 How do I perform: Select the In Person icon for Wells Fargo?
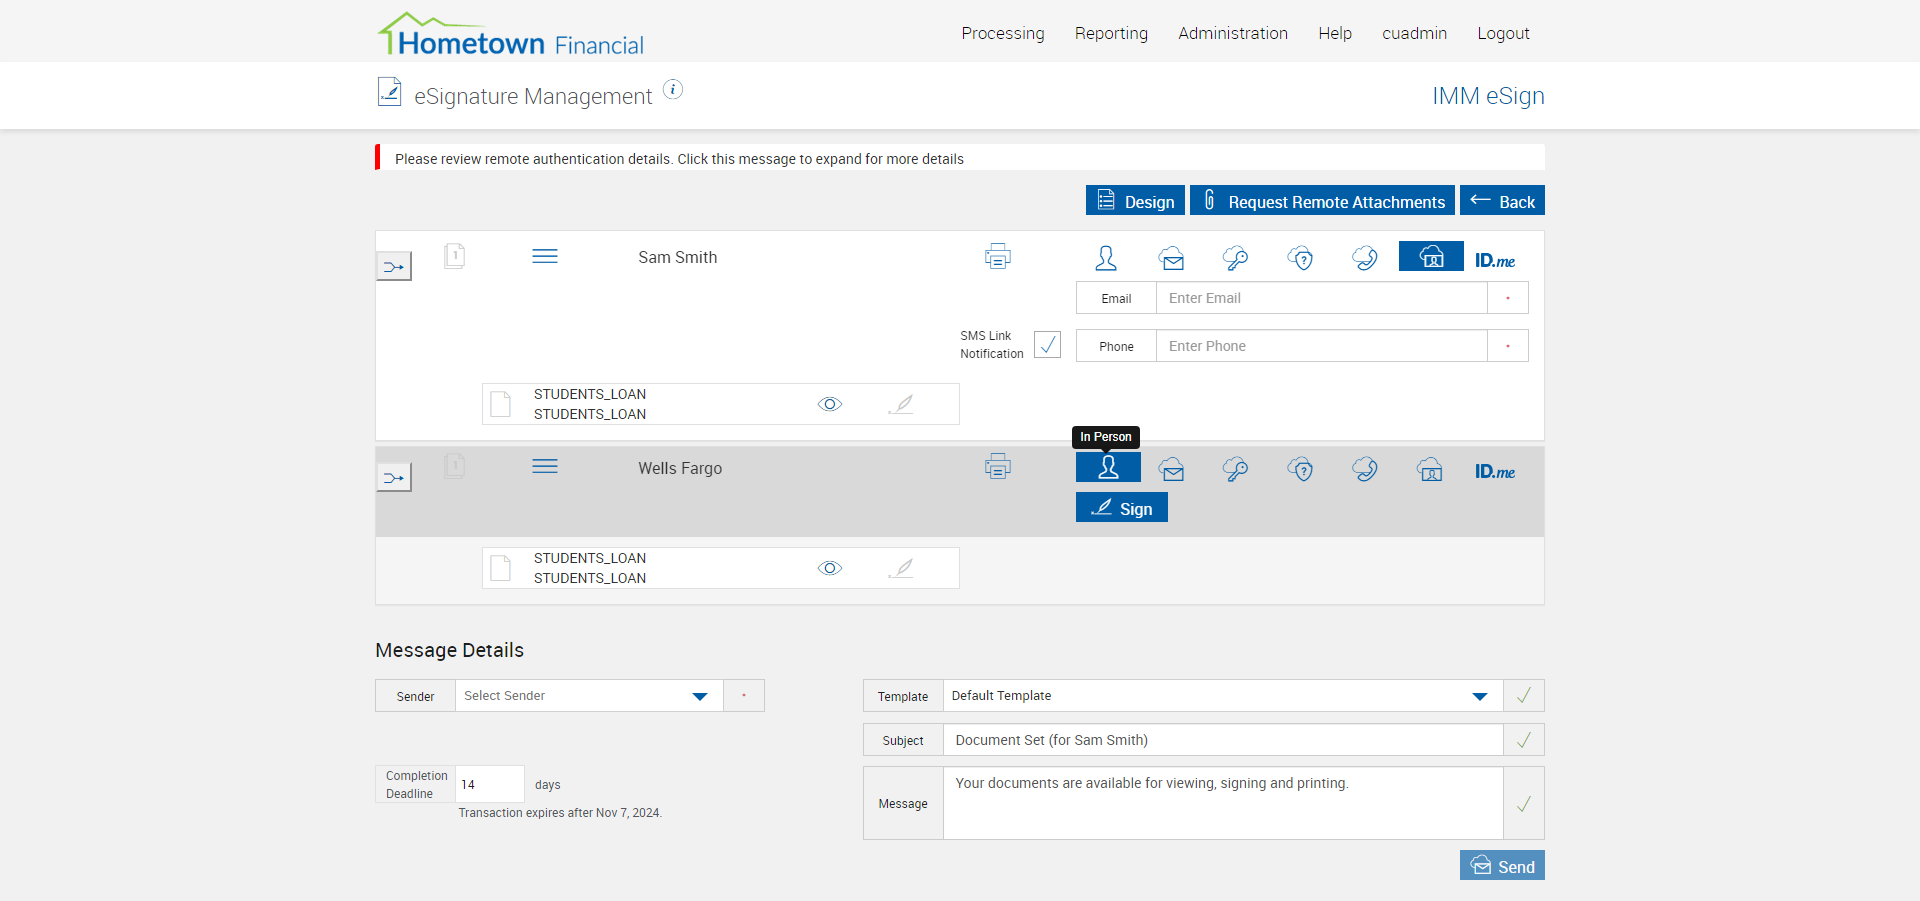click(1108, 467)
